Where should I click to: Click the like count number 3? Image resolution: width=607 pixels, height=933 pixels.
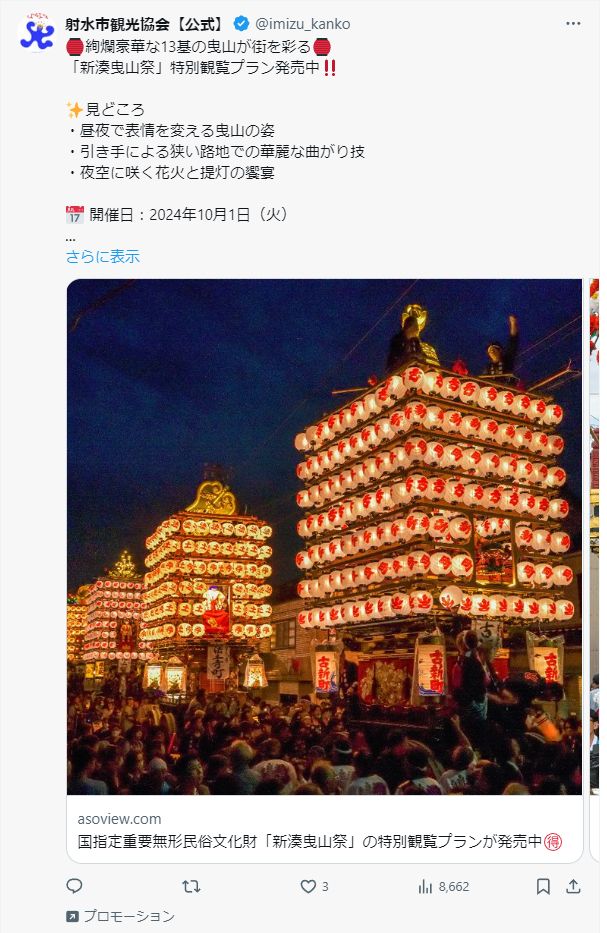tap(325, 887)
